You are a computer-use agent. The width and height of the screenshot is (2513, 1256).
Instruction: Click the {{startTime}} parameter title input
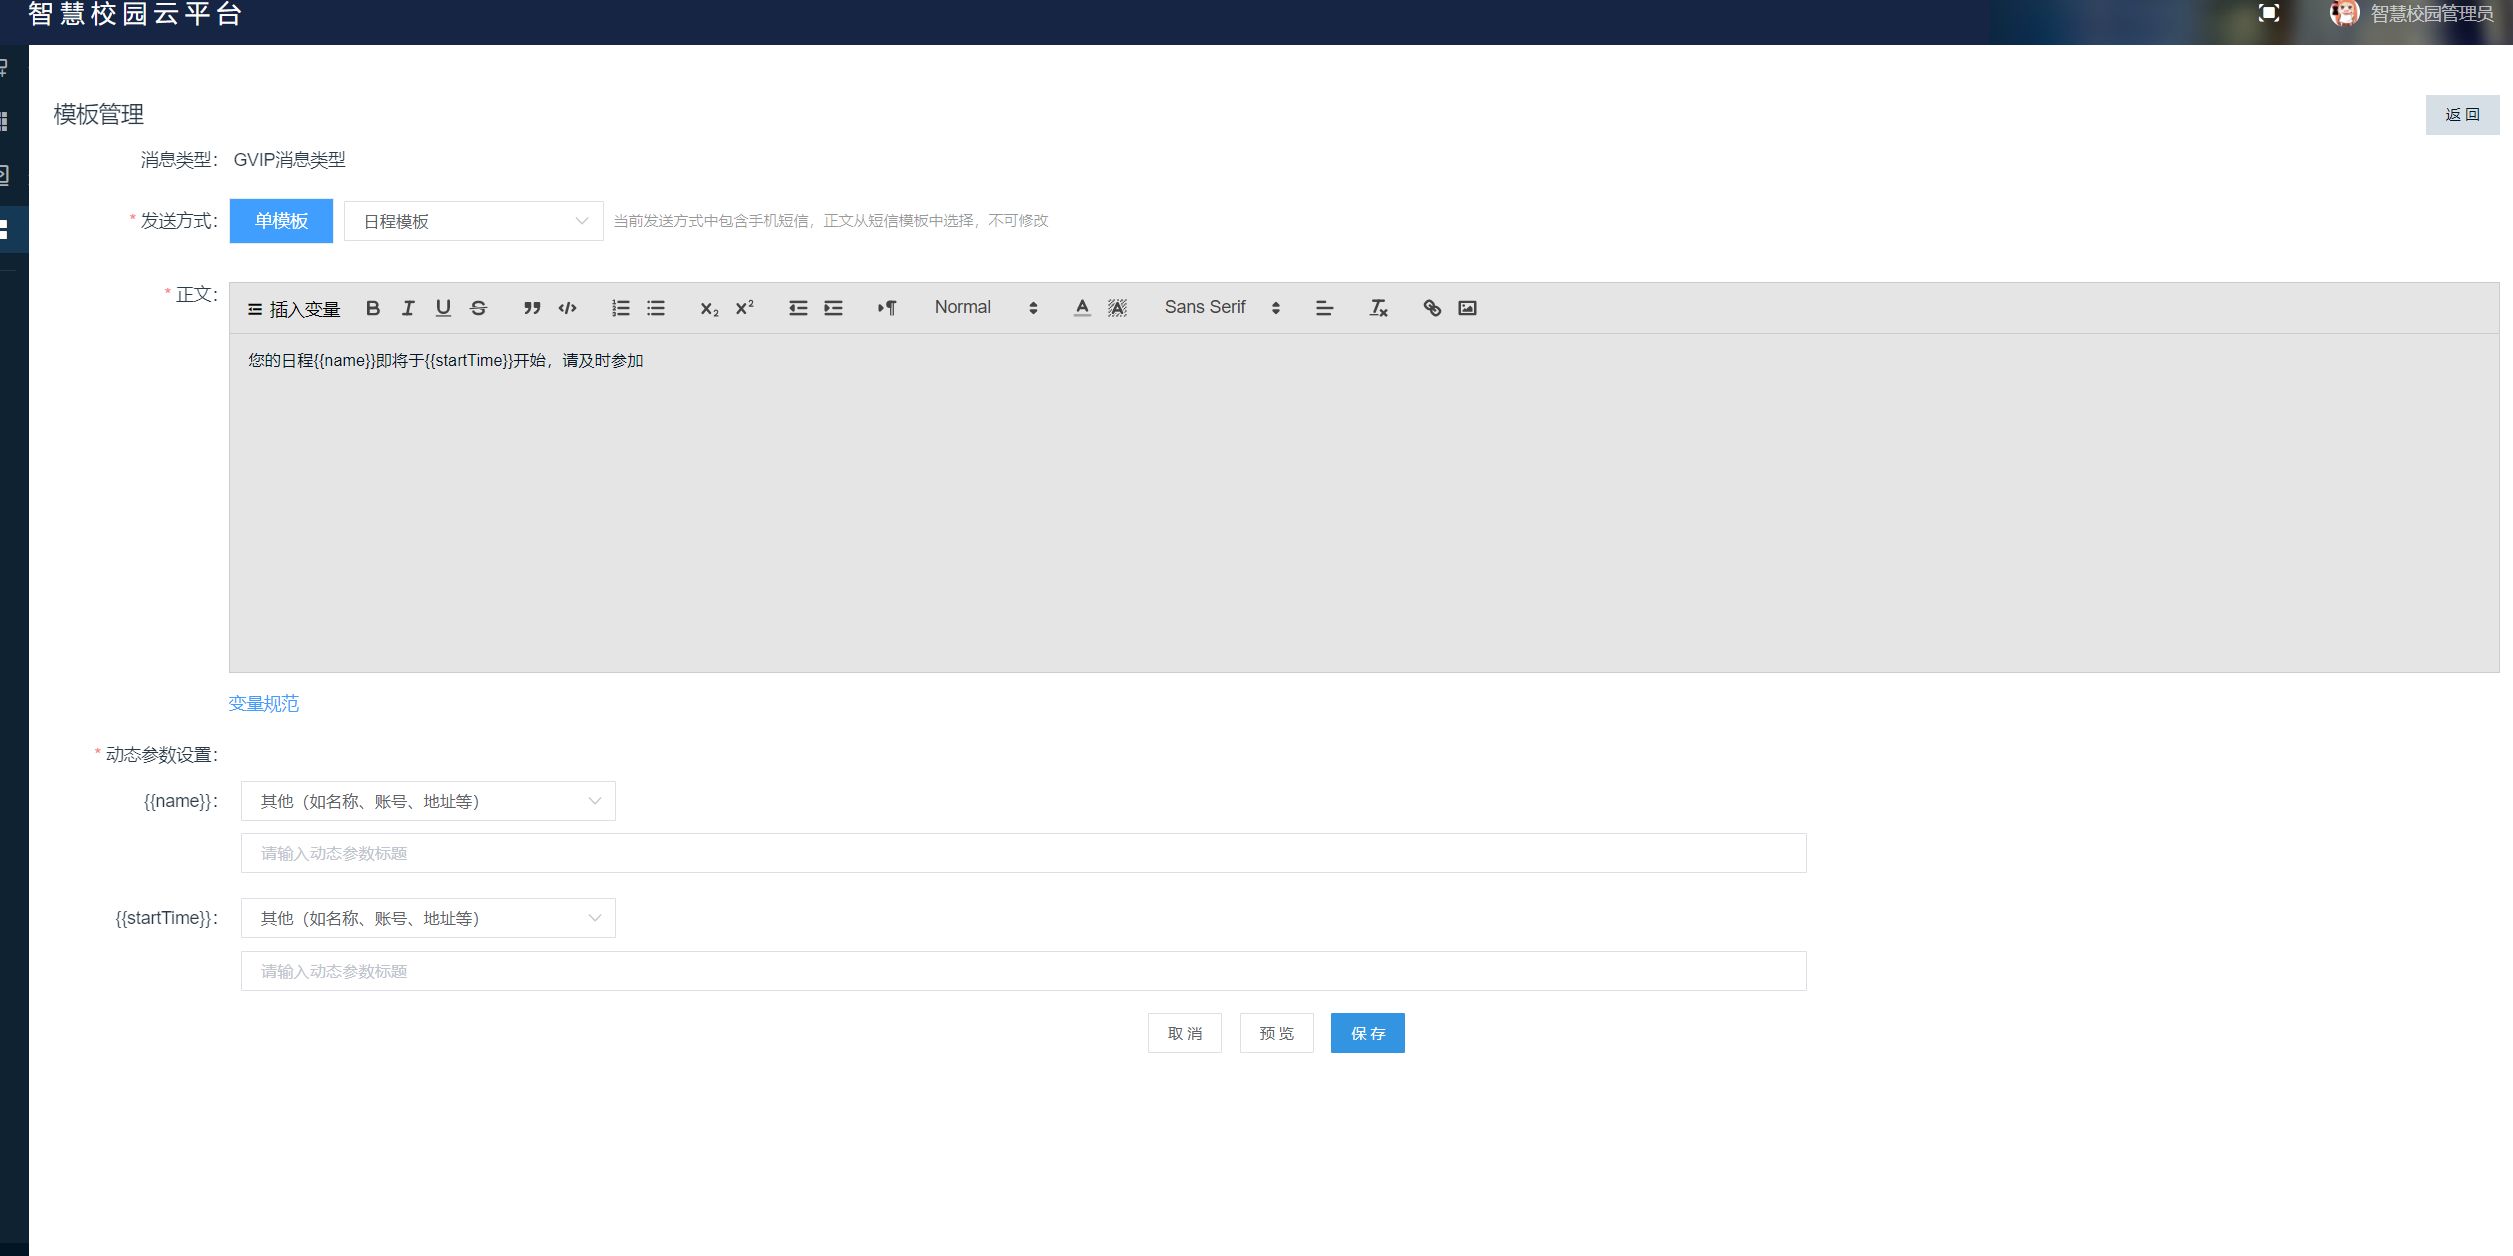click(x=1023, y=971)
